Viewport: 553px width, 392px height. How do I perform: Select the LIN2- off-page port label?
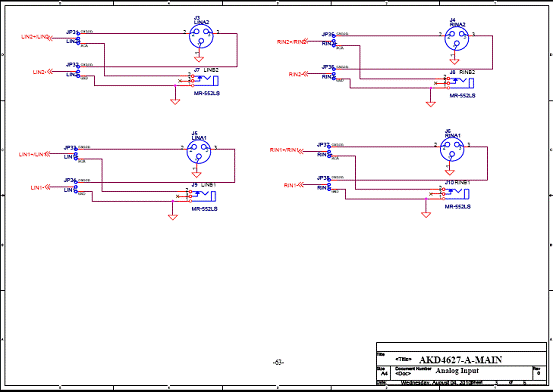(x=42, y=72)
